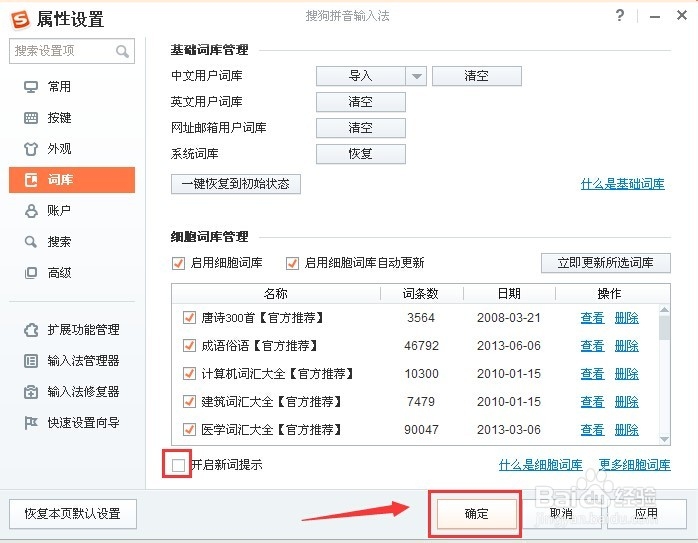Close the 属性设置 window
Image resolution: width=698 pixels, height=543 pixels.
[x=682, y=16]
